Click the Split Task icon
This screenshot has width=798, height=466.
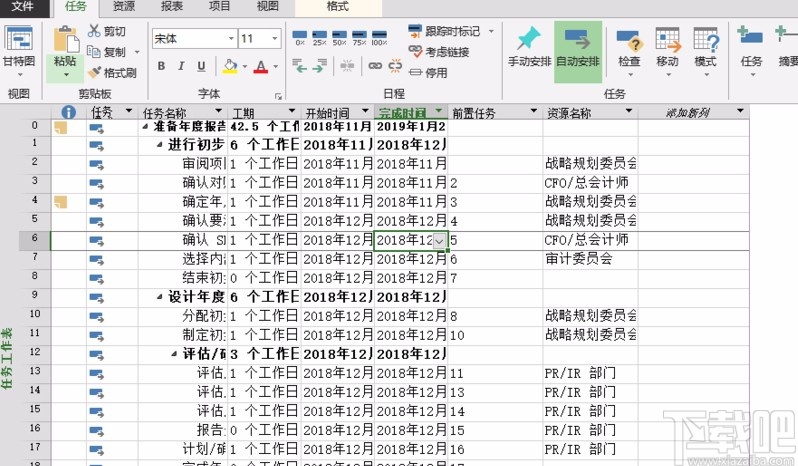[348, 66]
